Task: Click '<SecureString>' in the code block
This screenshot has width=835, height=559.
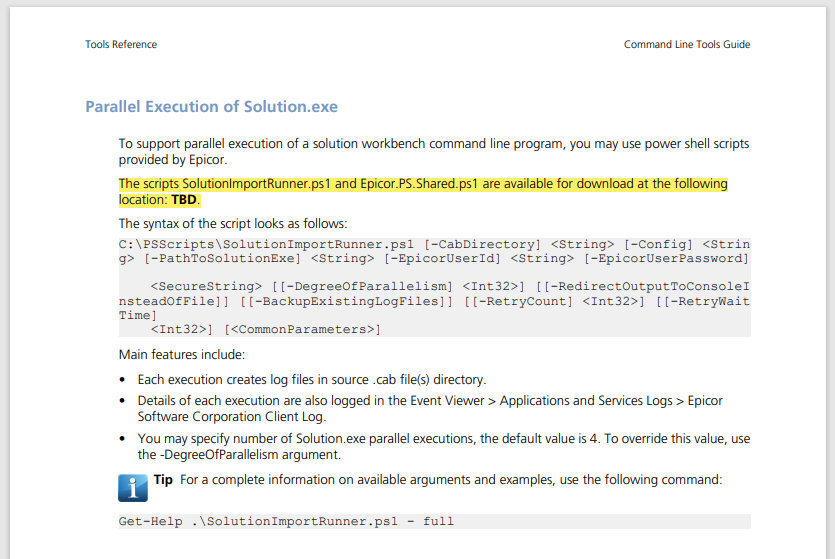Action: pyautogui.click(x=206, y=286)
